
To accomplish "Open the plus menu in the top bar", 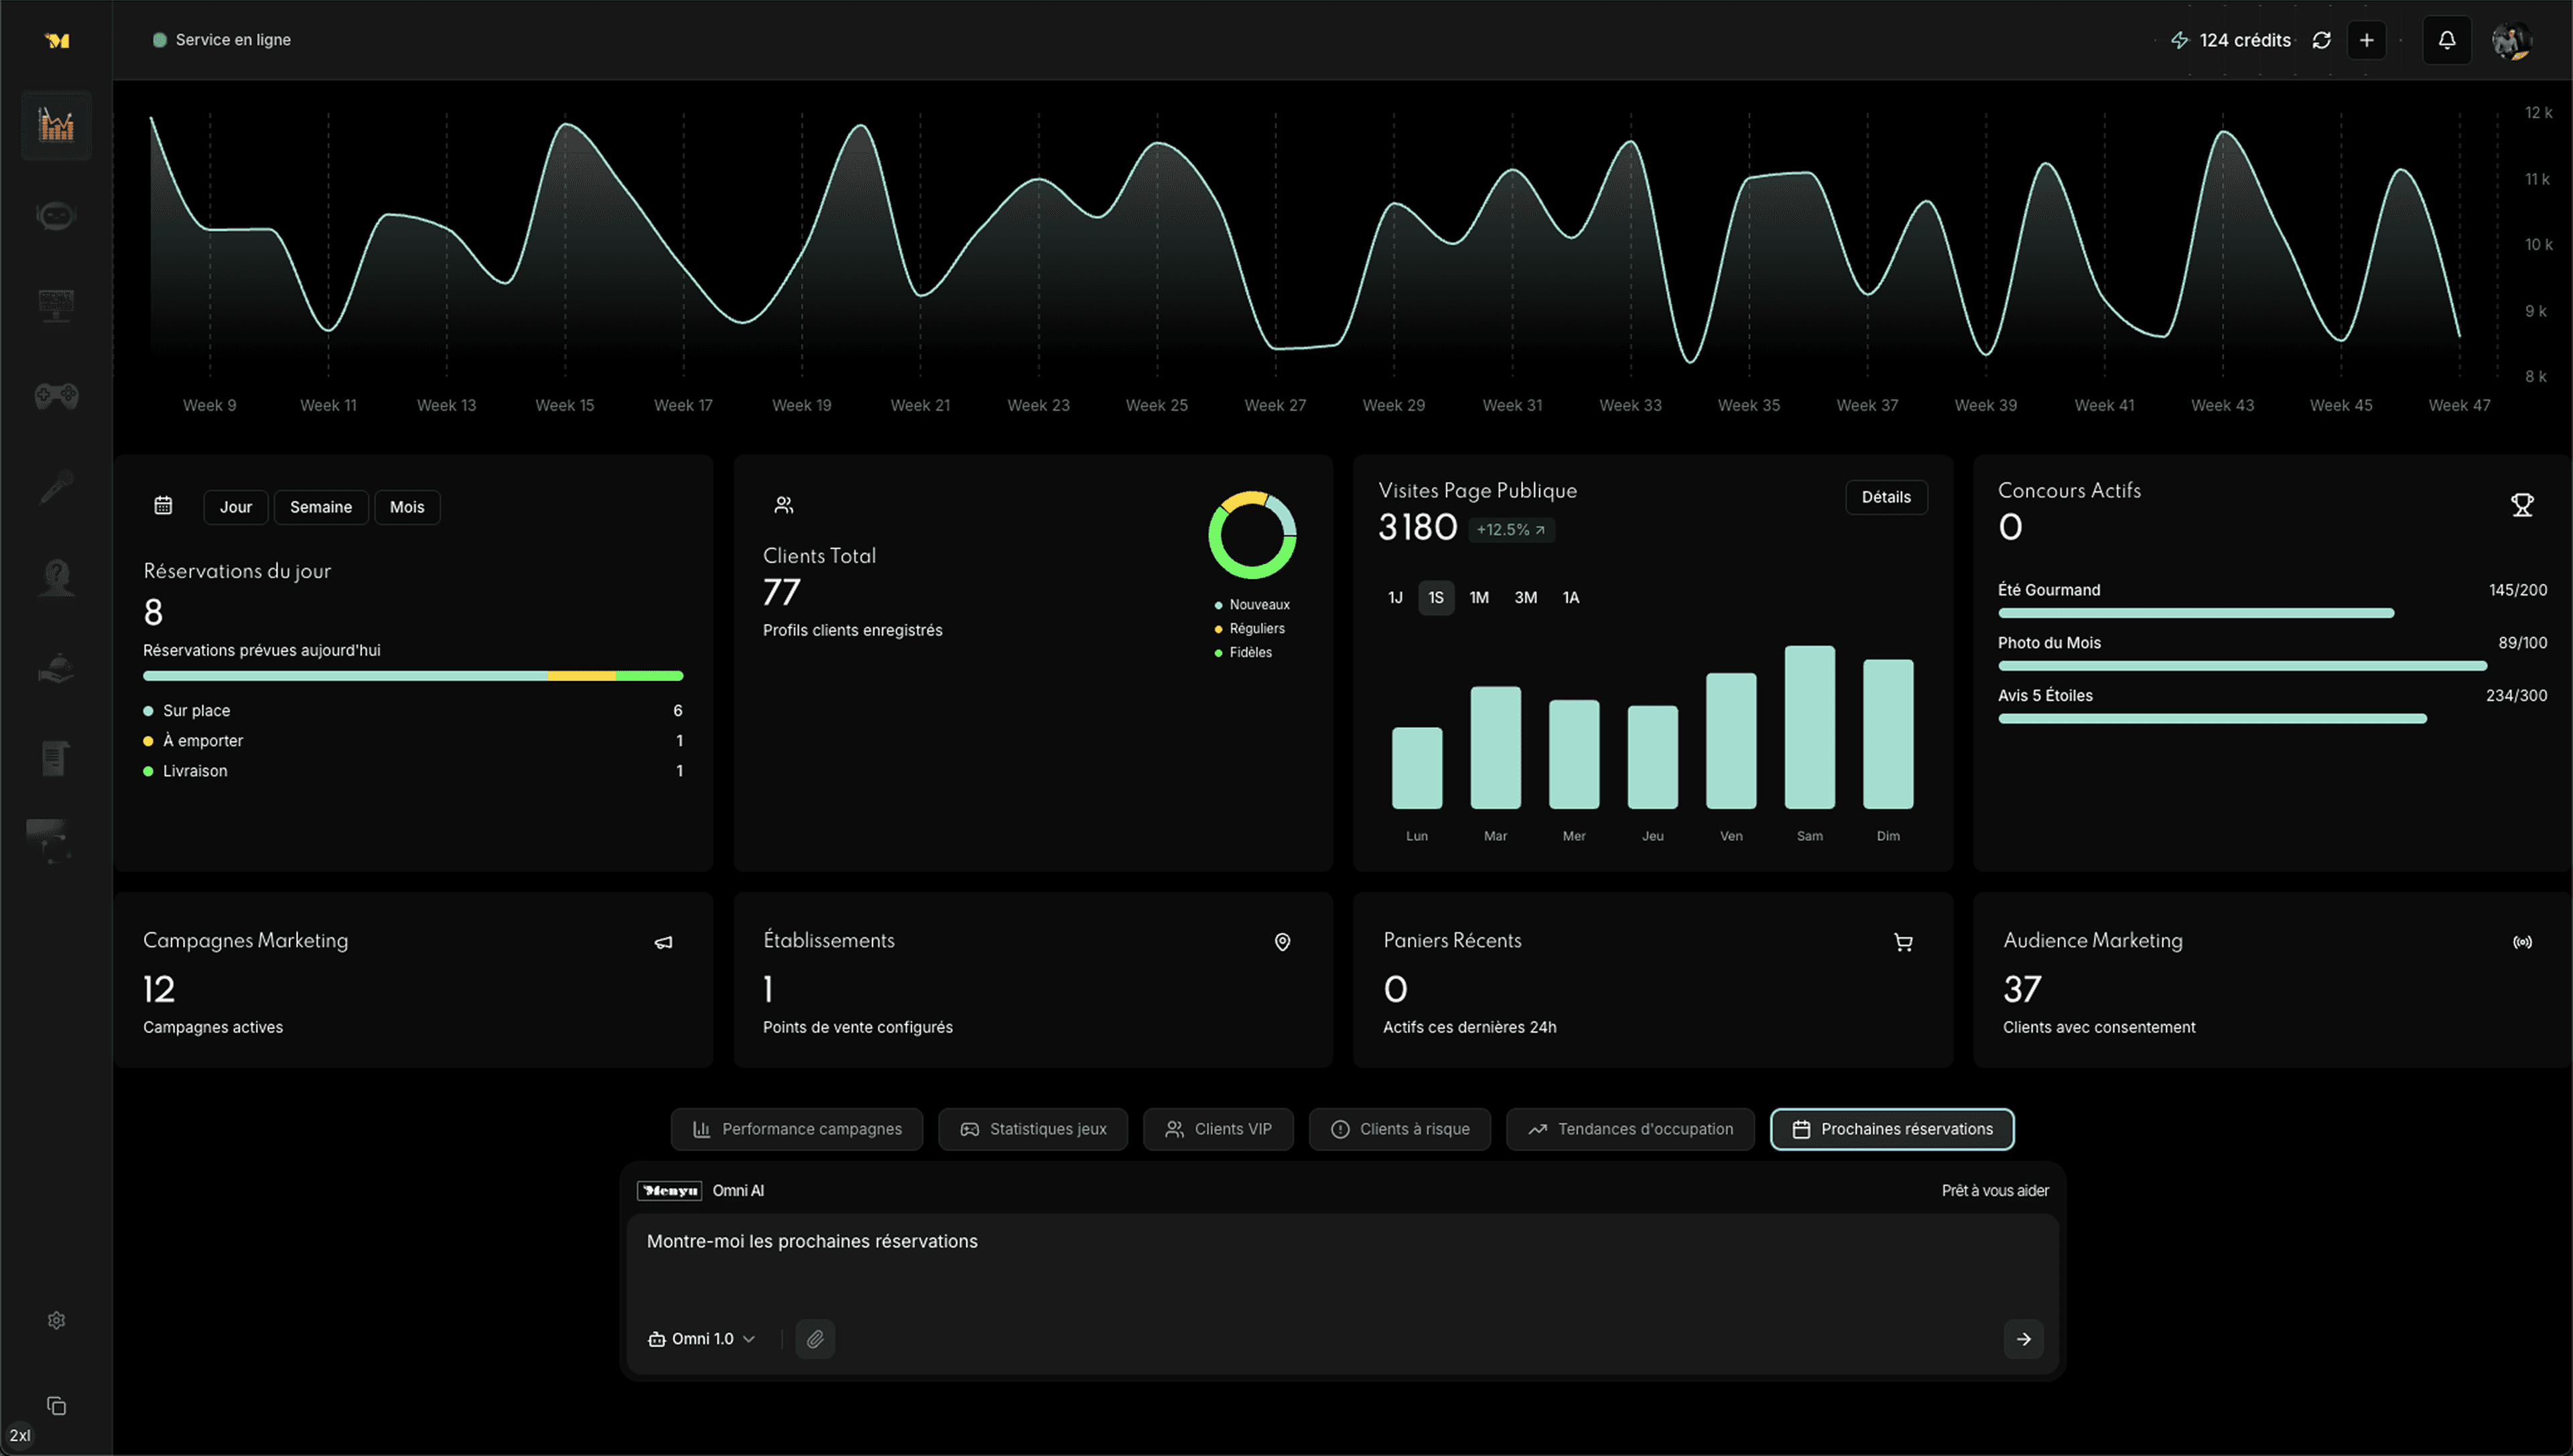I will coord(2366,40).
